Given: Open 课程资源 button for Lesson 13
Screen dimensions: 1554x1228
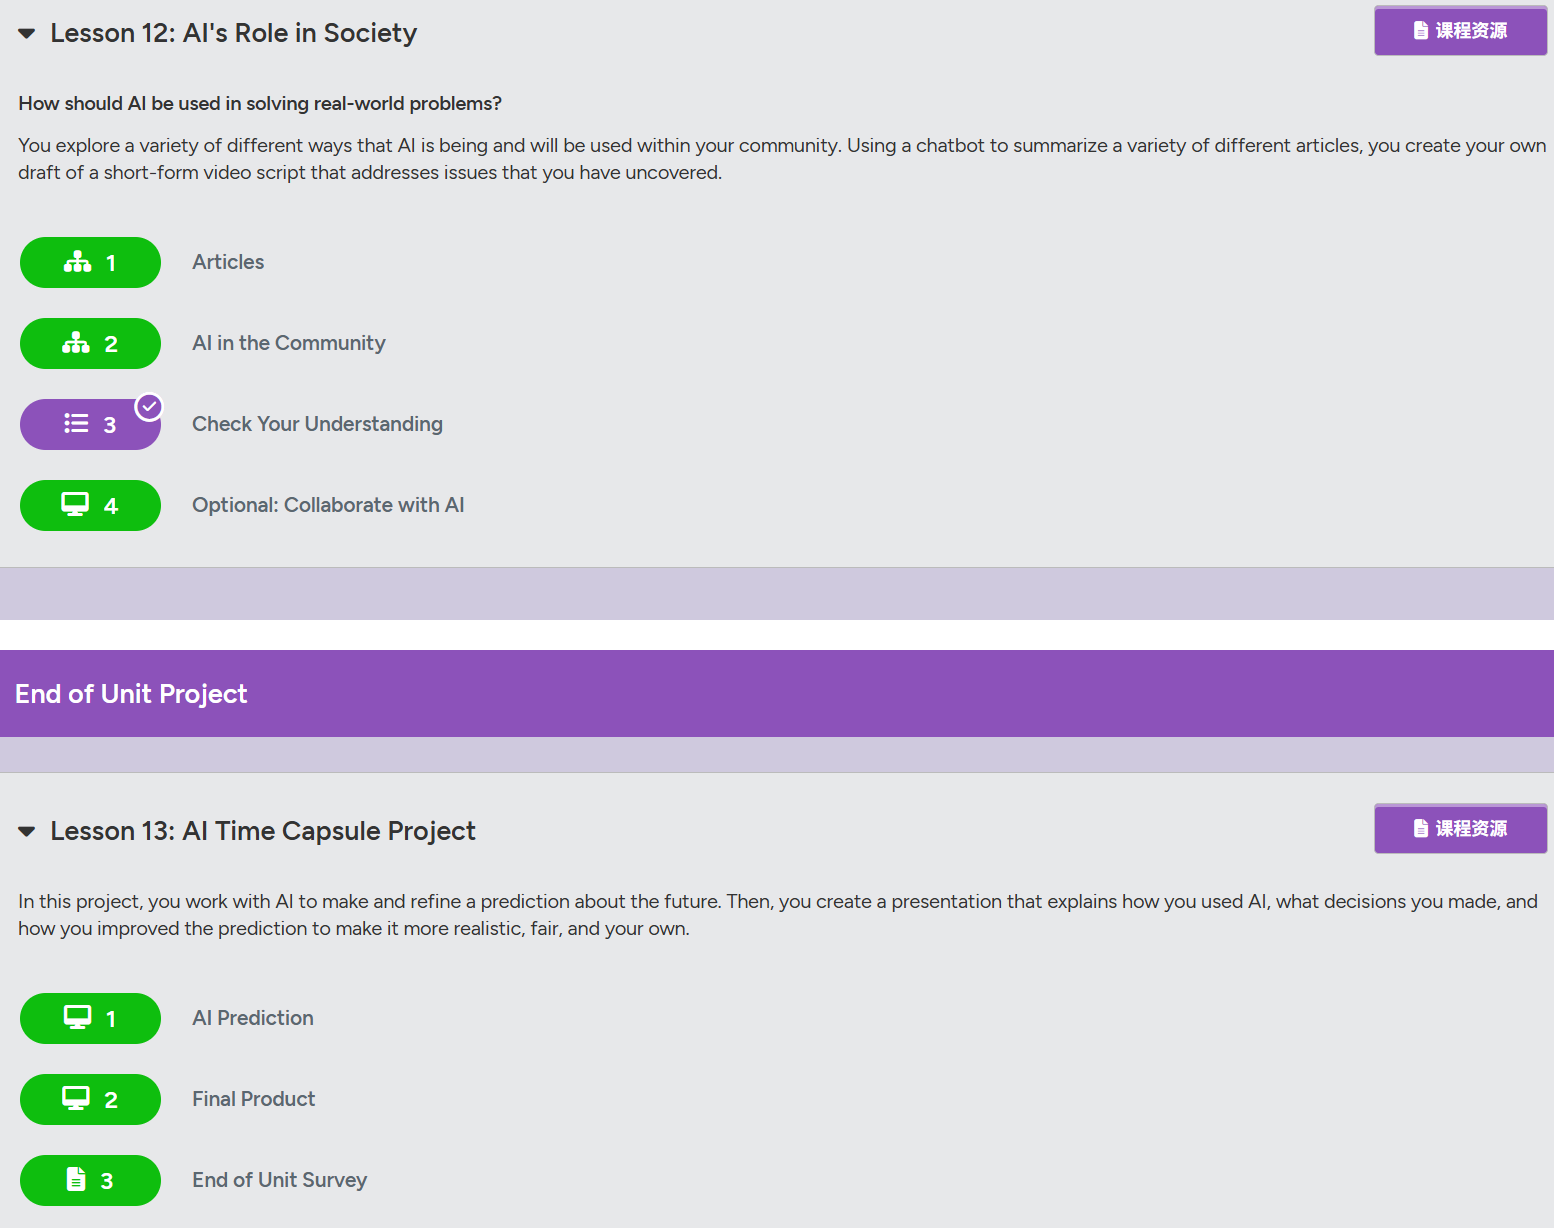Looking at the screenshot, I should 1460,829.
